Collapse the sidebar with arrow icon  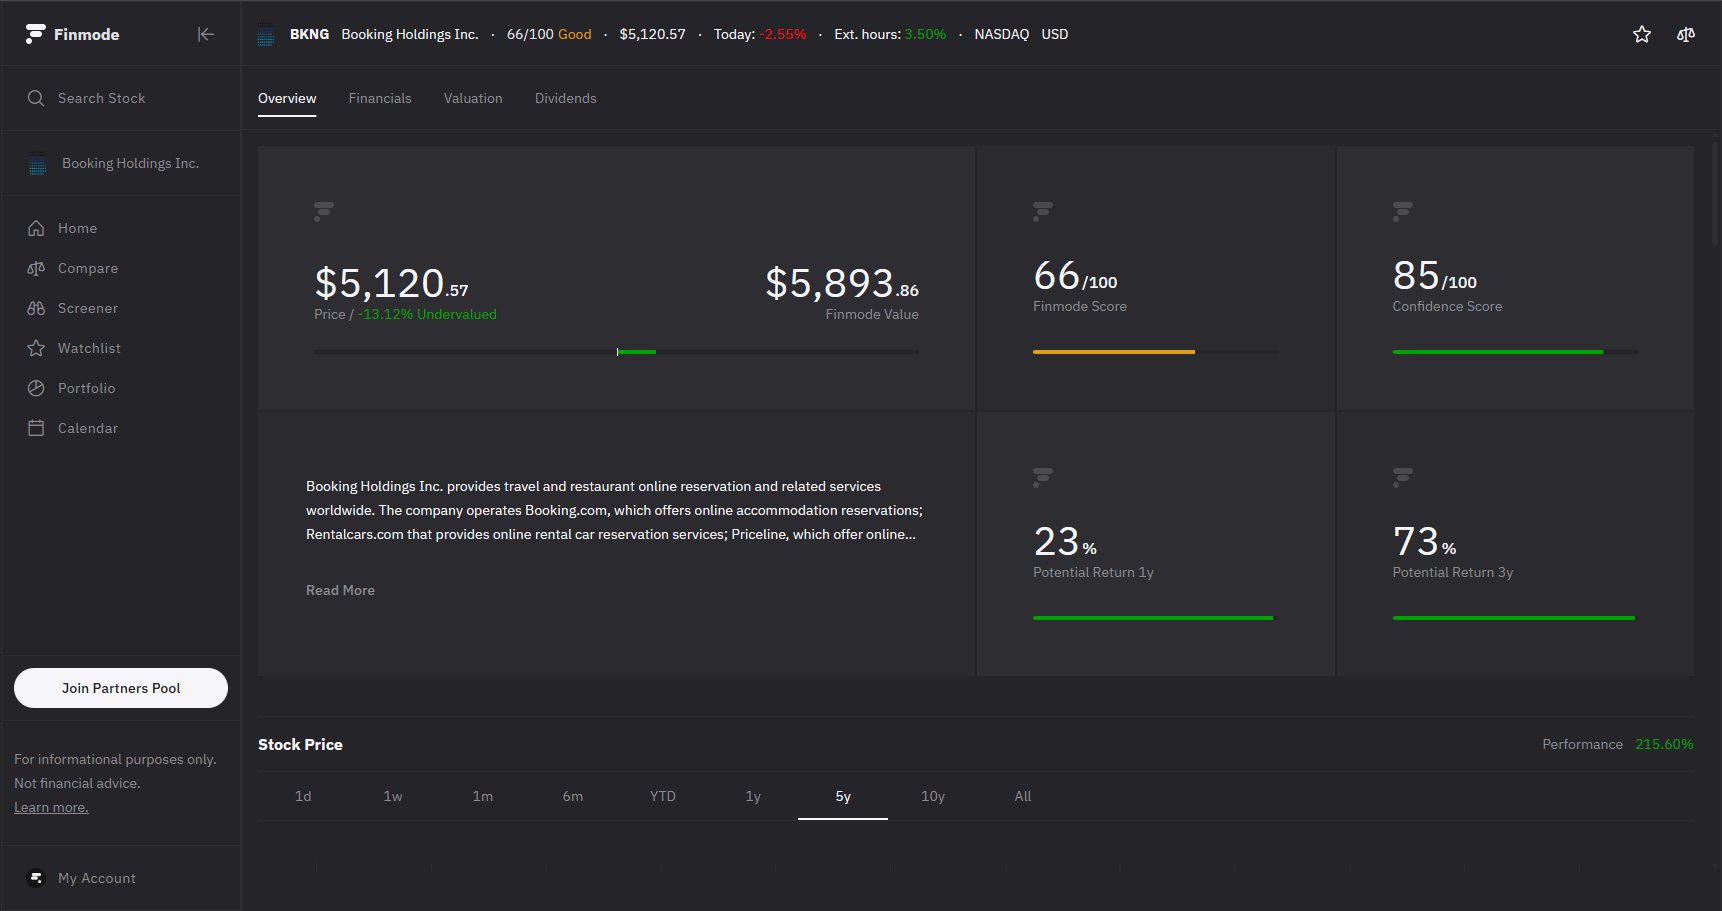[x=206, y=34]
